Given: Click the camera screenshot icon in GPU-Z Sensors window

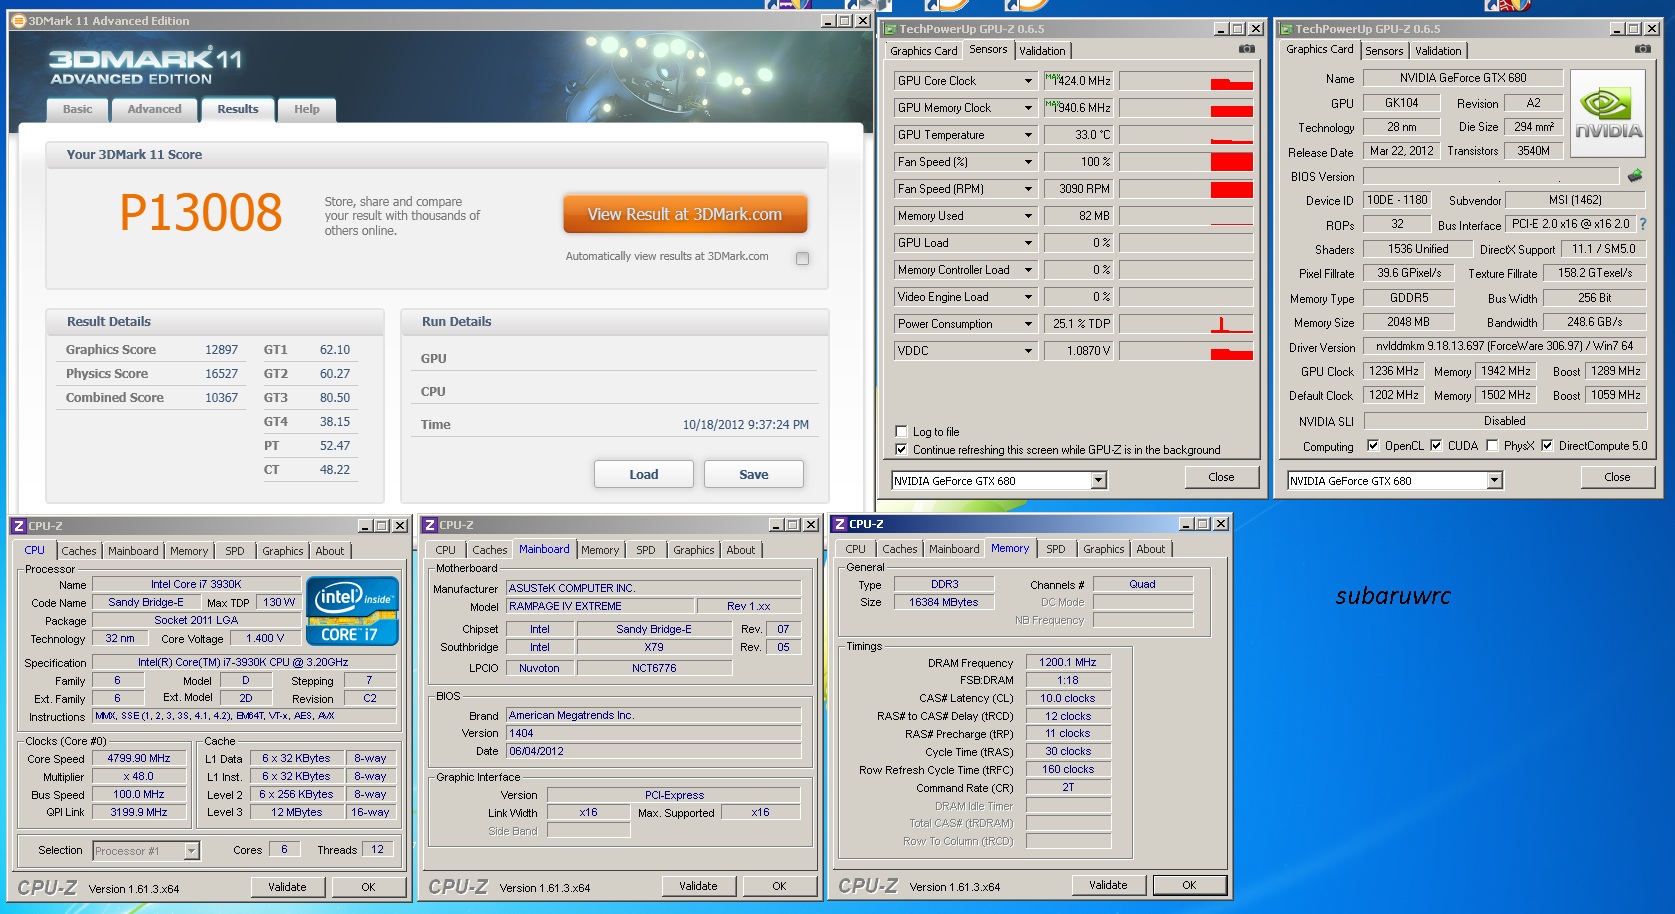Looking at the screenshot, I should point(1247,49).
